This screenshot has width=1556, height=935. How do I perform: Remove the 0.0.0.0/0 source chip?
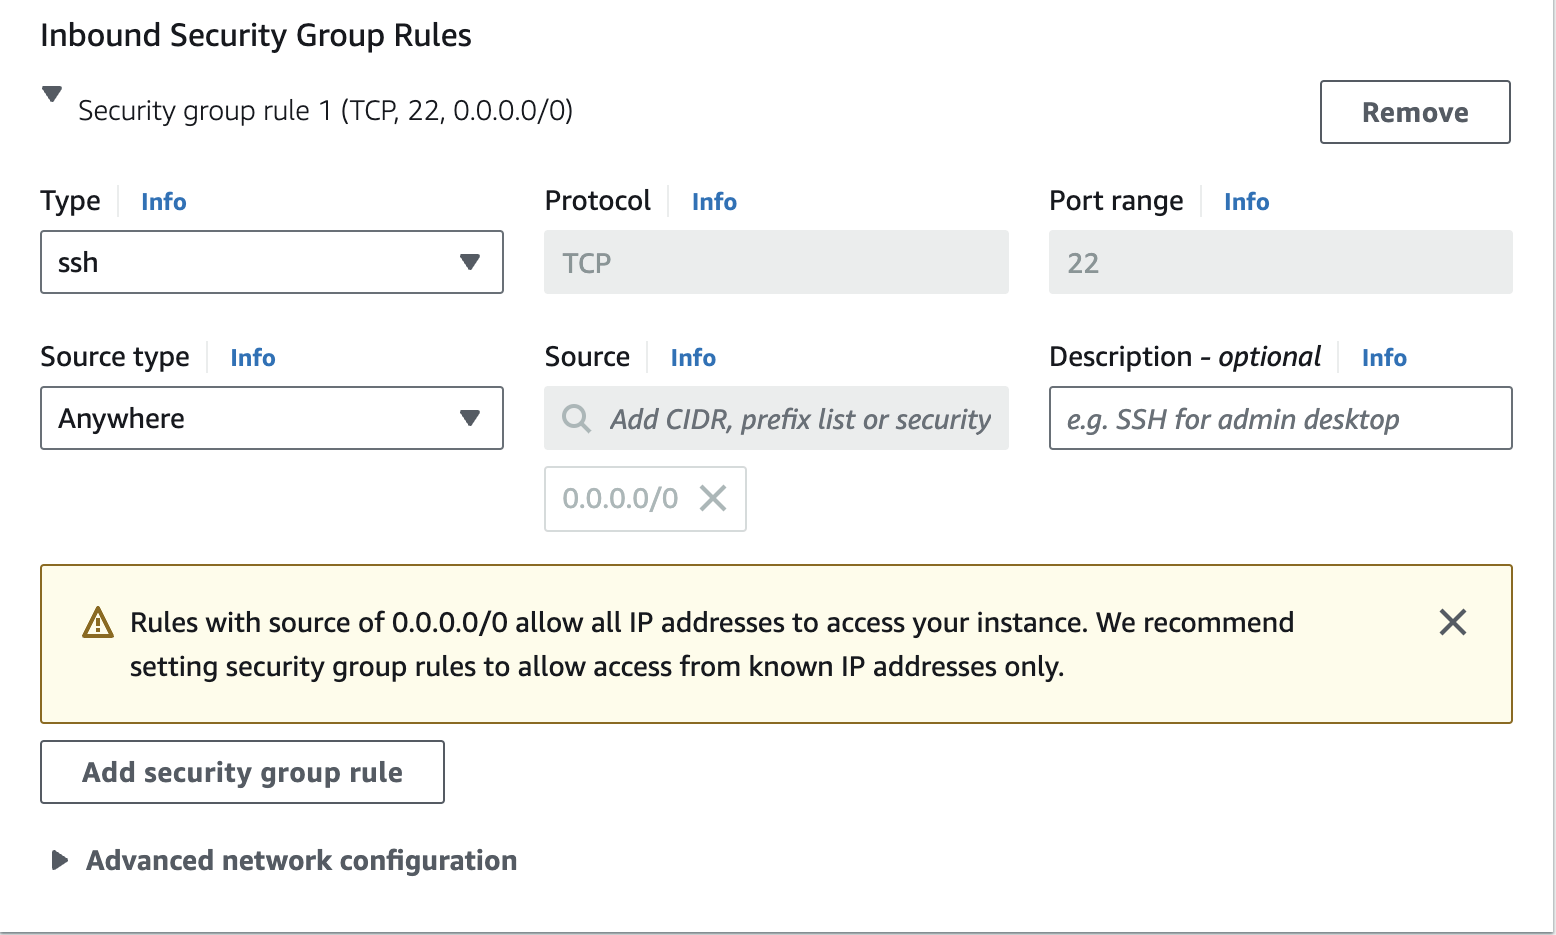coord(713,498)
